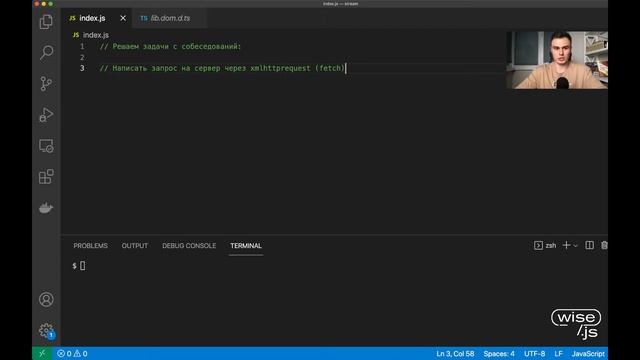Open the Search view in the activity bar
The image size is (640, 360).
tap(46, 52)
